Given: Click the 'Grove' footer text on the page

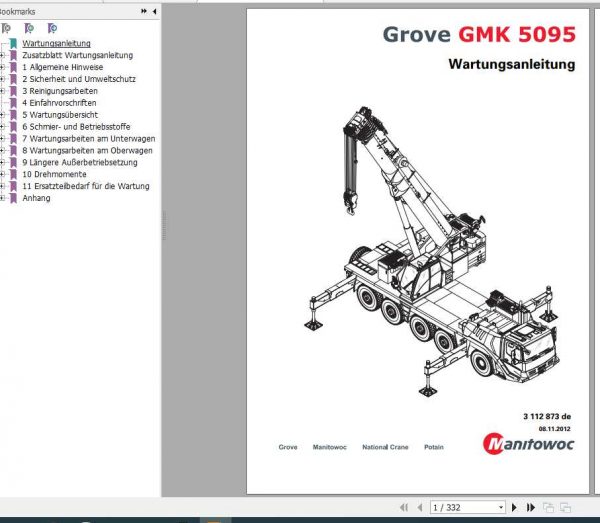Looking at the screenshot, I should point(288,447).
